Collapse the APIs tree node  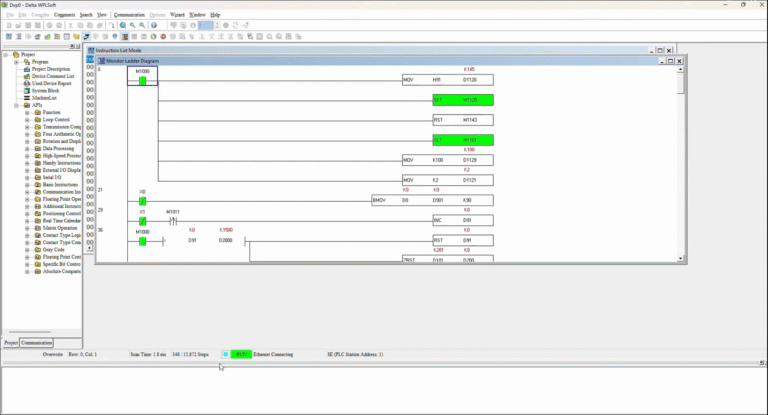click(x=16, y=105)
